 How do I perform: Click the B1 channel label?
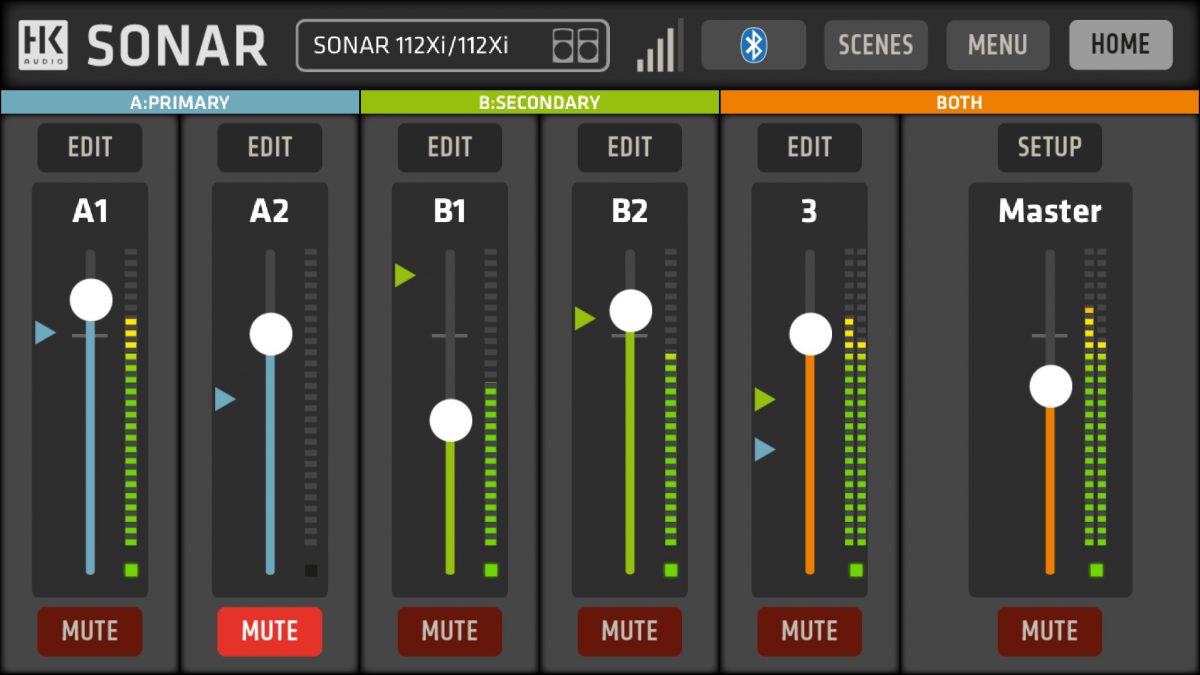(x=450, y=211)
